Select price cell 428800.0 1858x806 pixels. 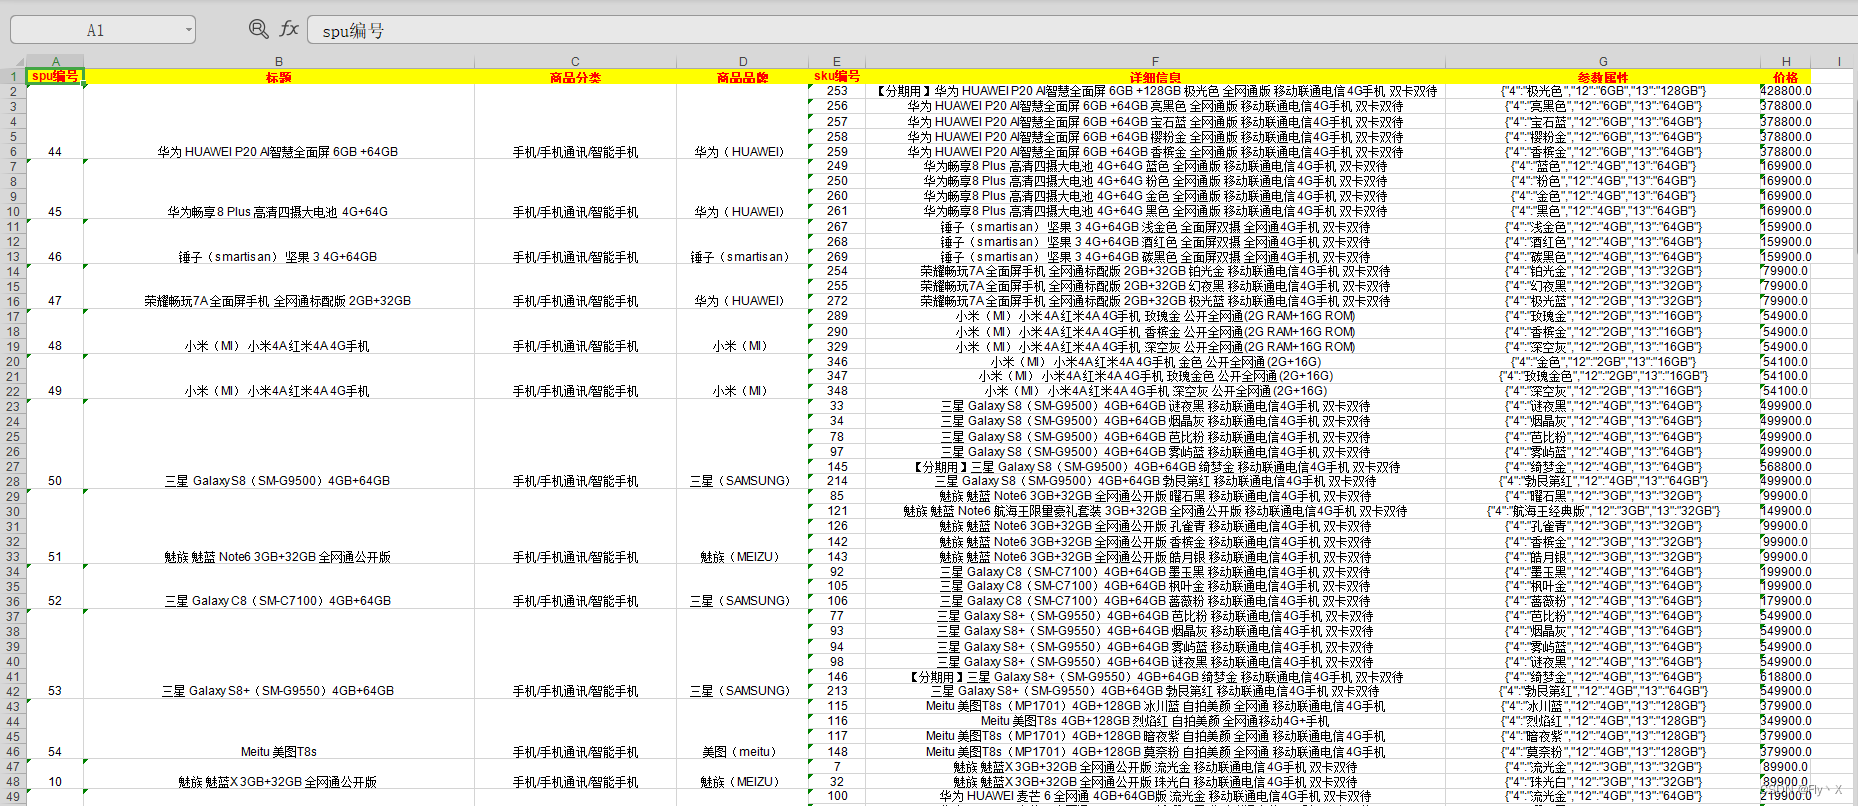(x=1786, y=91)
